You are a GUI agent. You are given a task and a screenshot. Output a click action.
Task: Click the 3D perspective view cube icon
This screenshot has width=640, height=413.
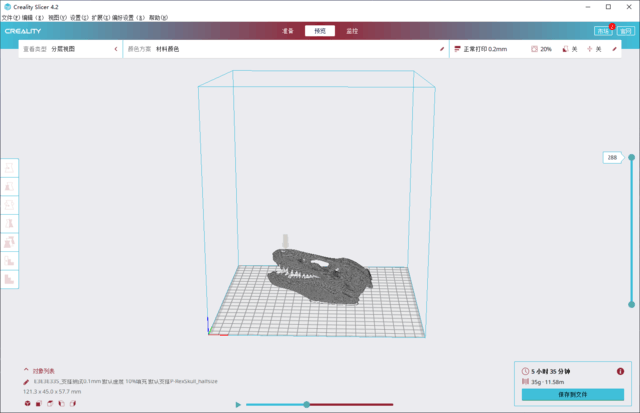coord(27,404)
